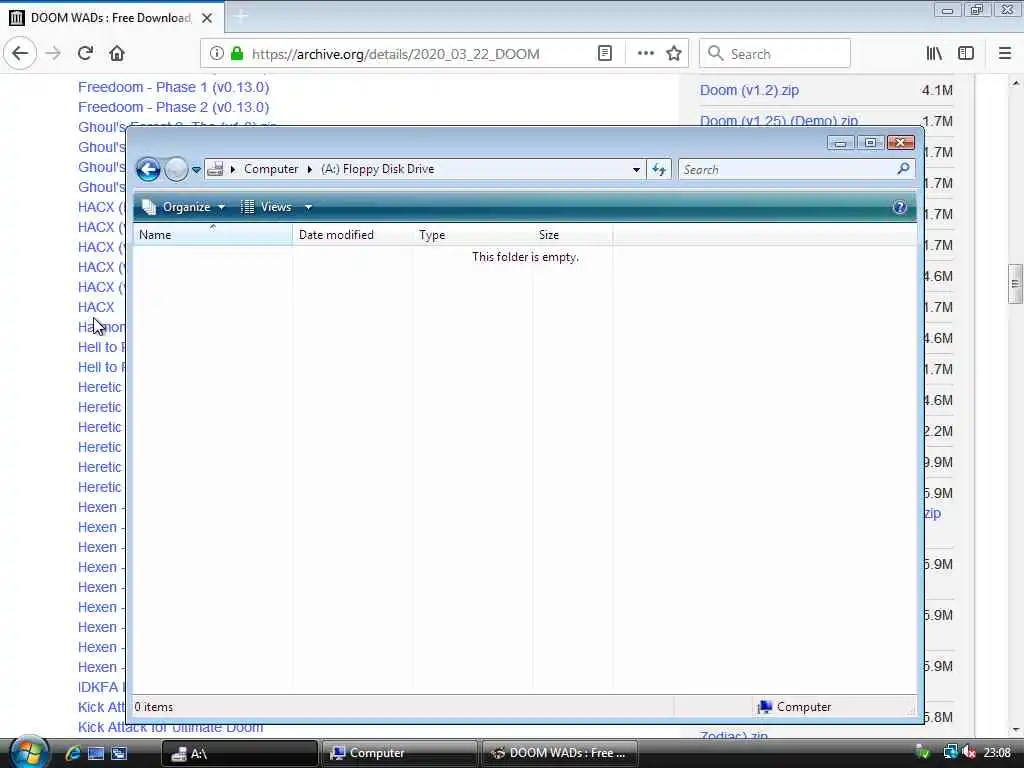The width and height of the screenshot is (1024, 768).
Task: Open Freedoom - Phase 1 (v0.13.0) link
Action: 174,88
